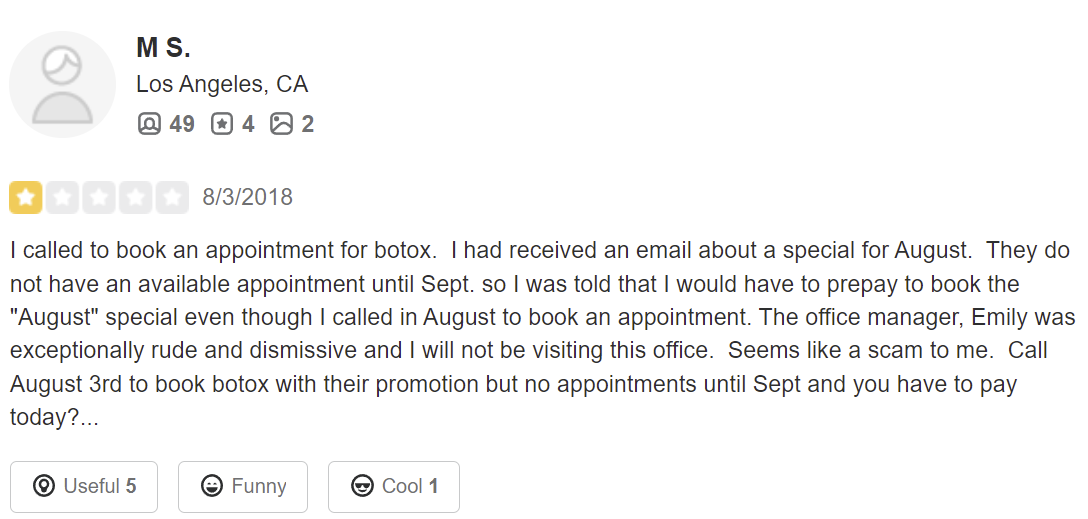The height and width of the screenshot is (519, 1088).
Task: Select the fifth rating star
Action: tap(173, 197)
